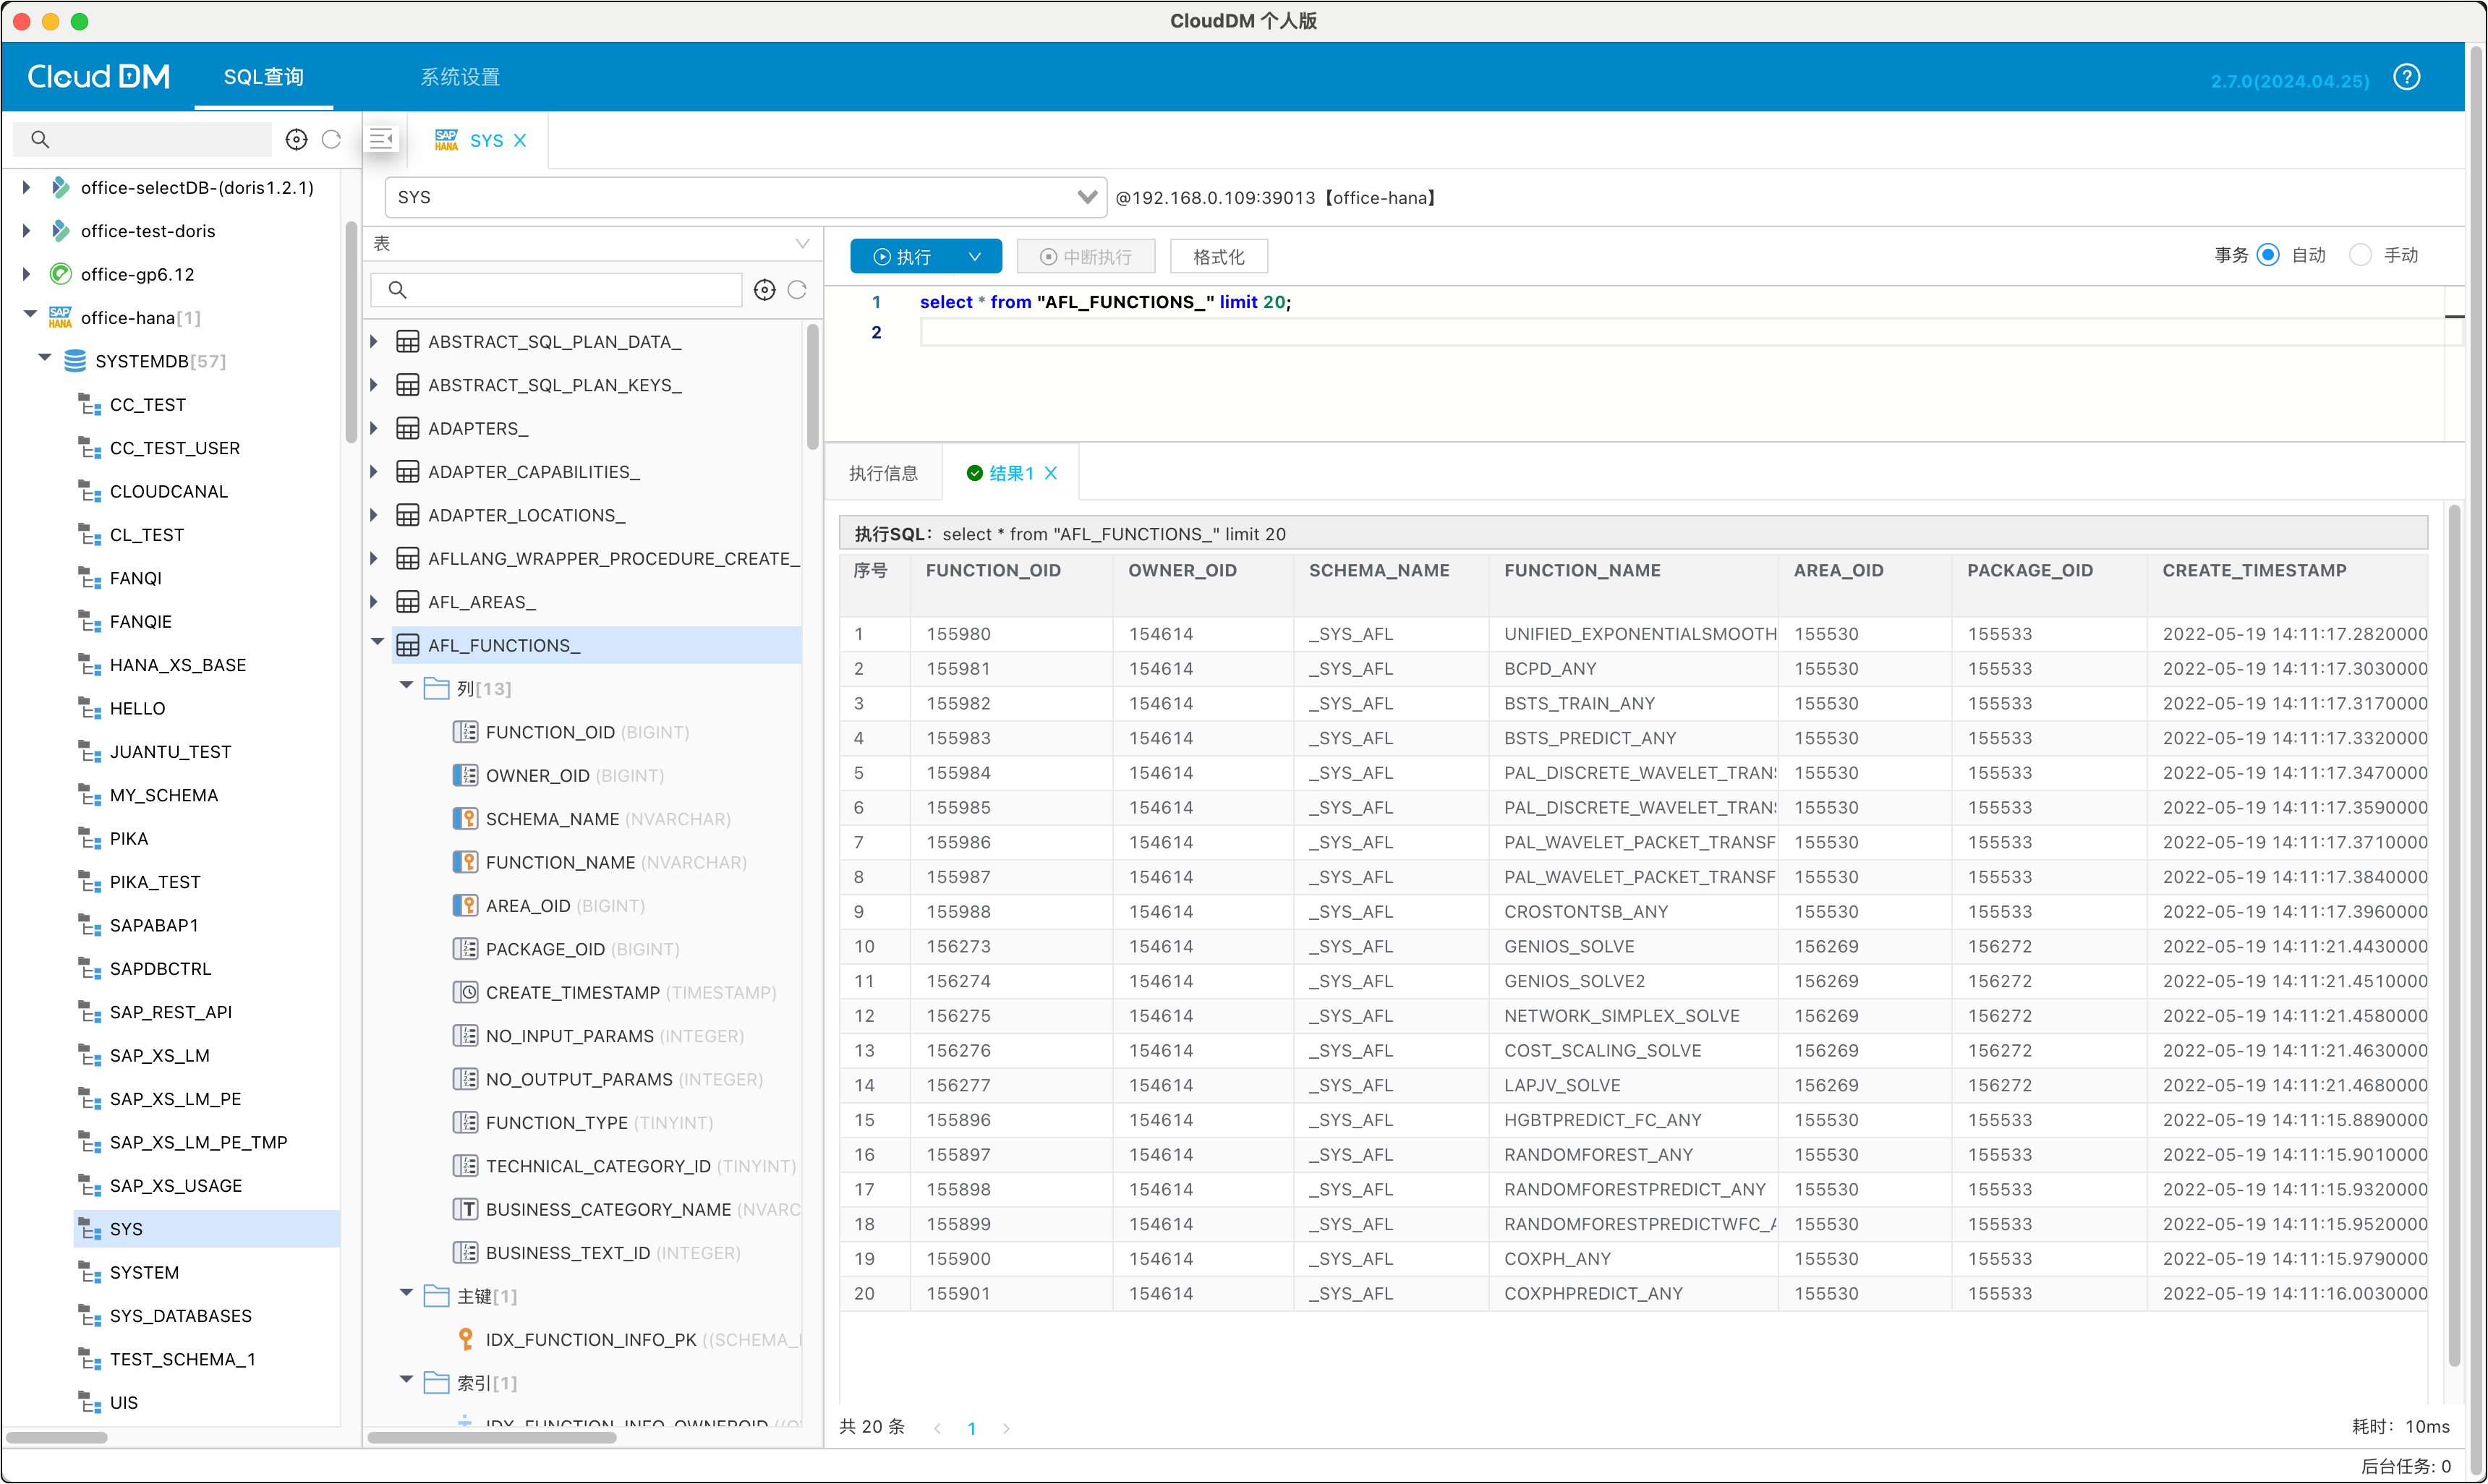Expand the office-selectDB connection node

(x=27, y=187)
